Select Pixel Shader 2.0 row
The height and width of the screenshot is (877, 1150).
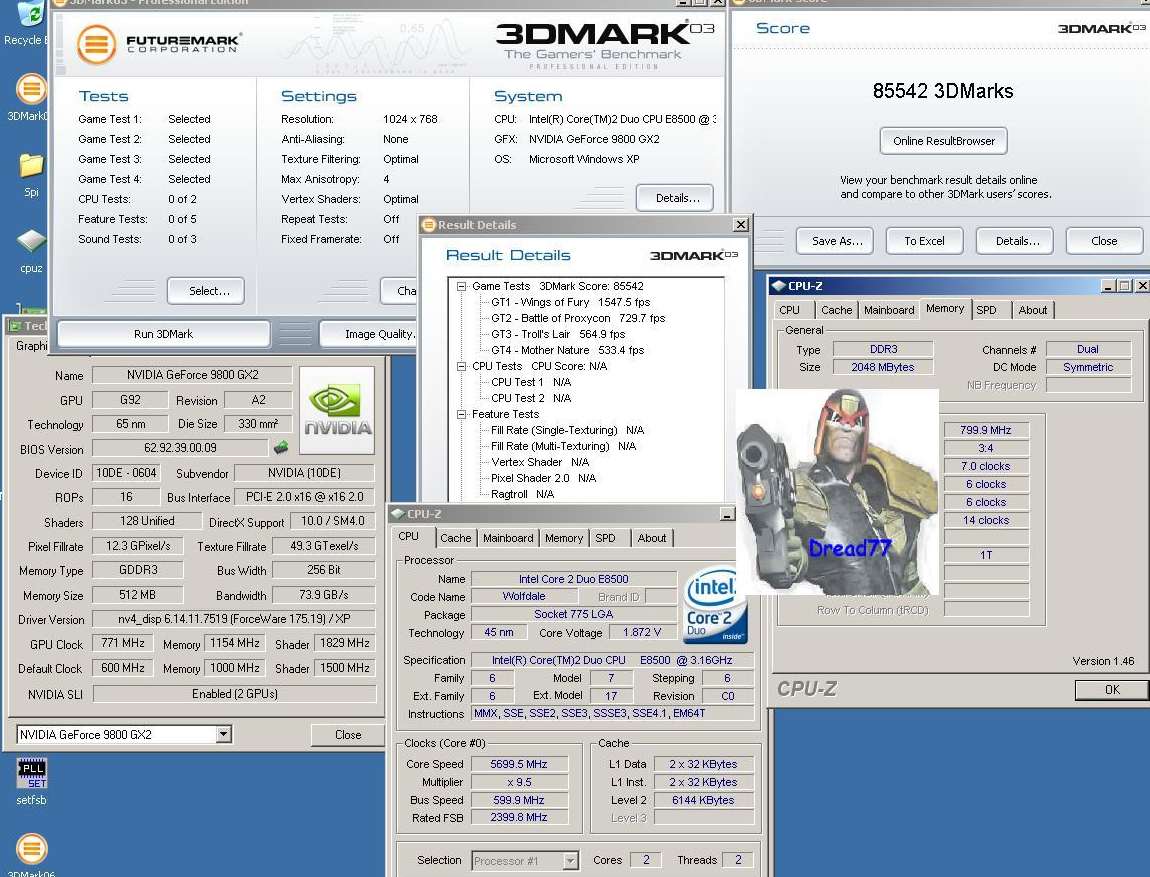pos(543,478)
